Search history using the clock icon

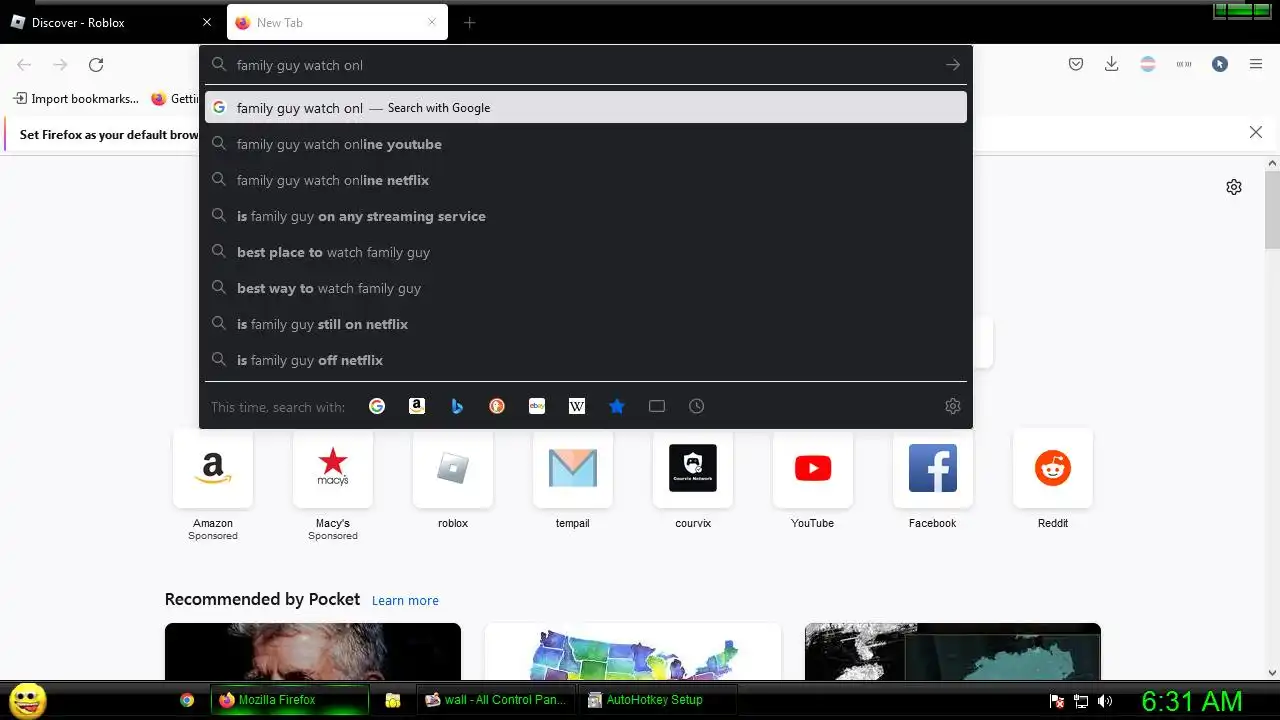[697, 406]
